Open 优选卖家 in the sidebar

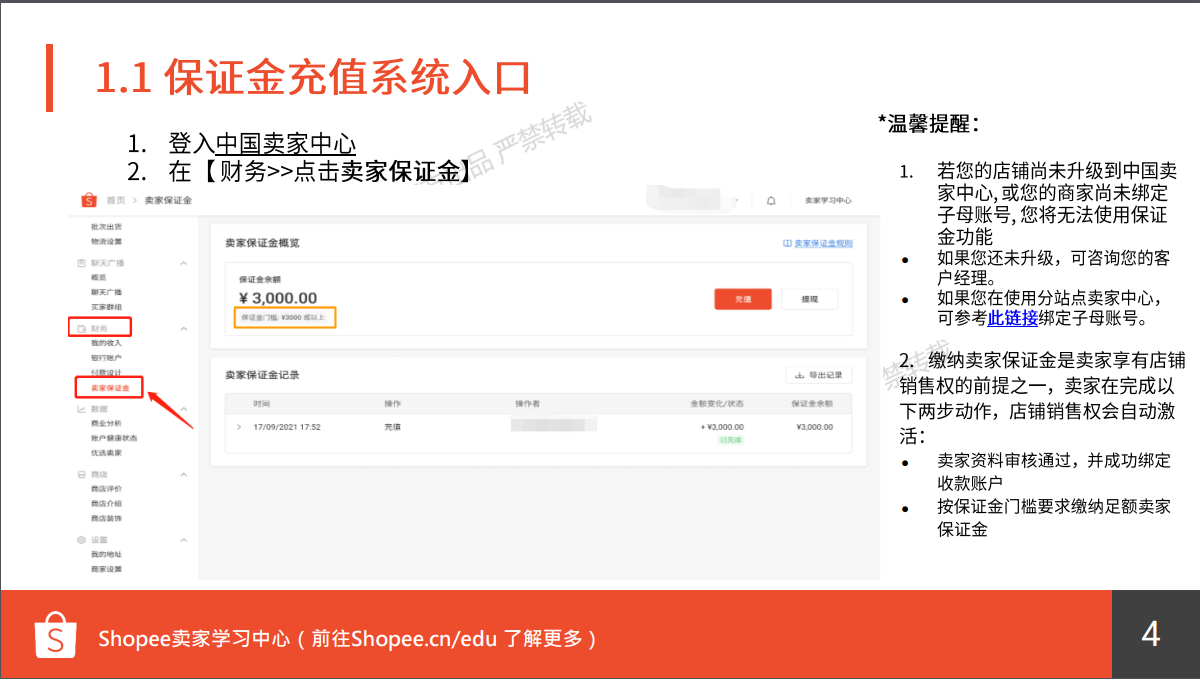point(106,453)
